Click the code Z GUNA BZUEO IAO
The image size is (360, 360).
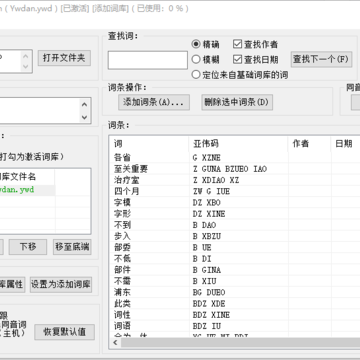pyautogui.click(x=230, y=169)
